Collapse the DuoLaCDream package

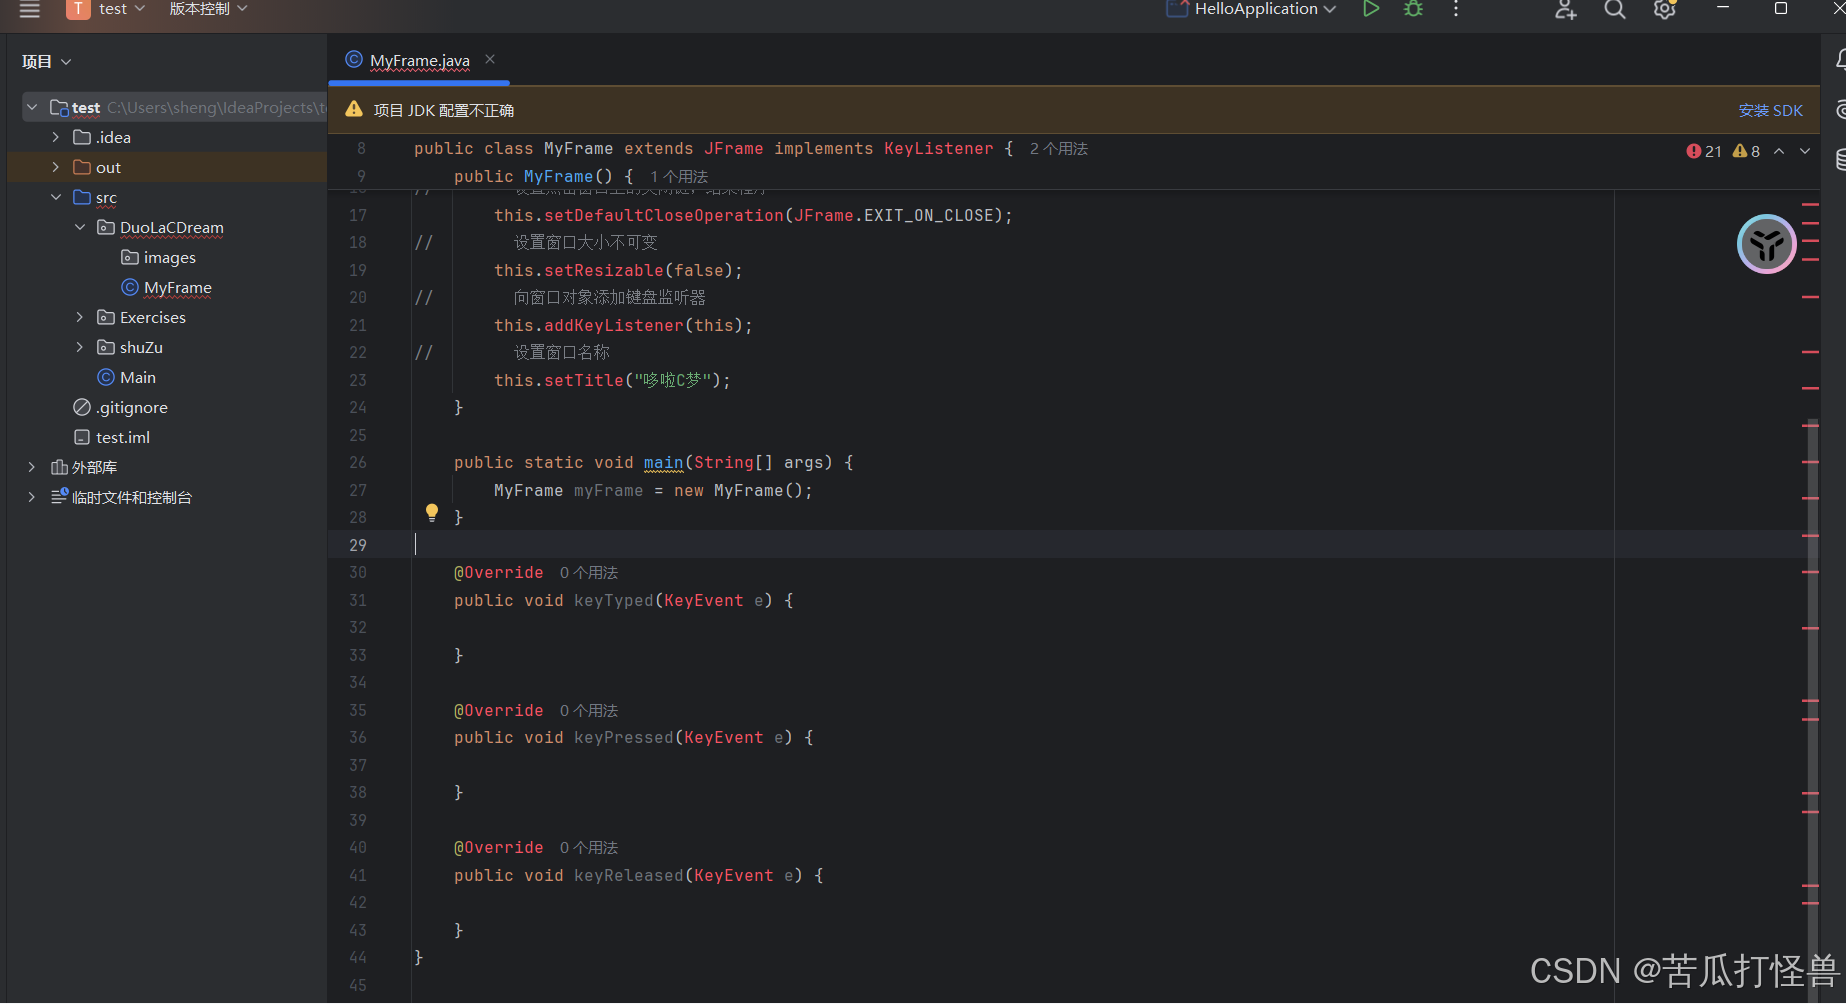point(80,227)
